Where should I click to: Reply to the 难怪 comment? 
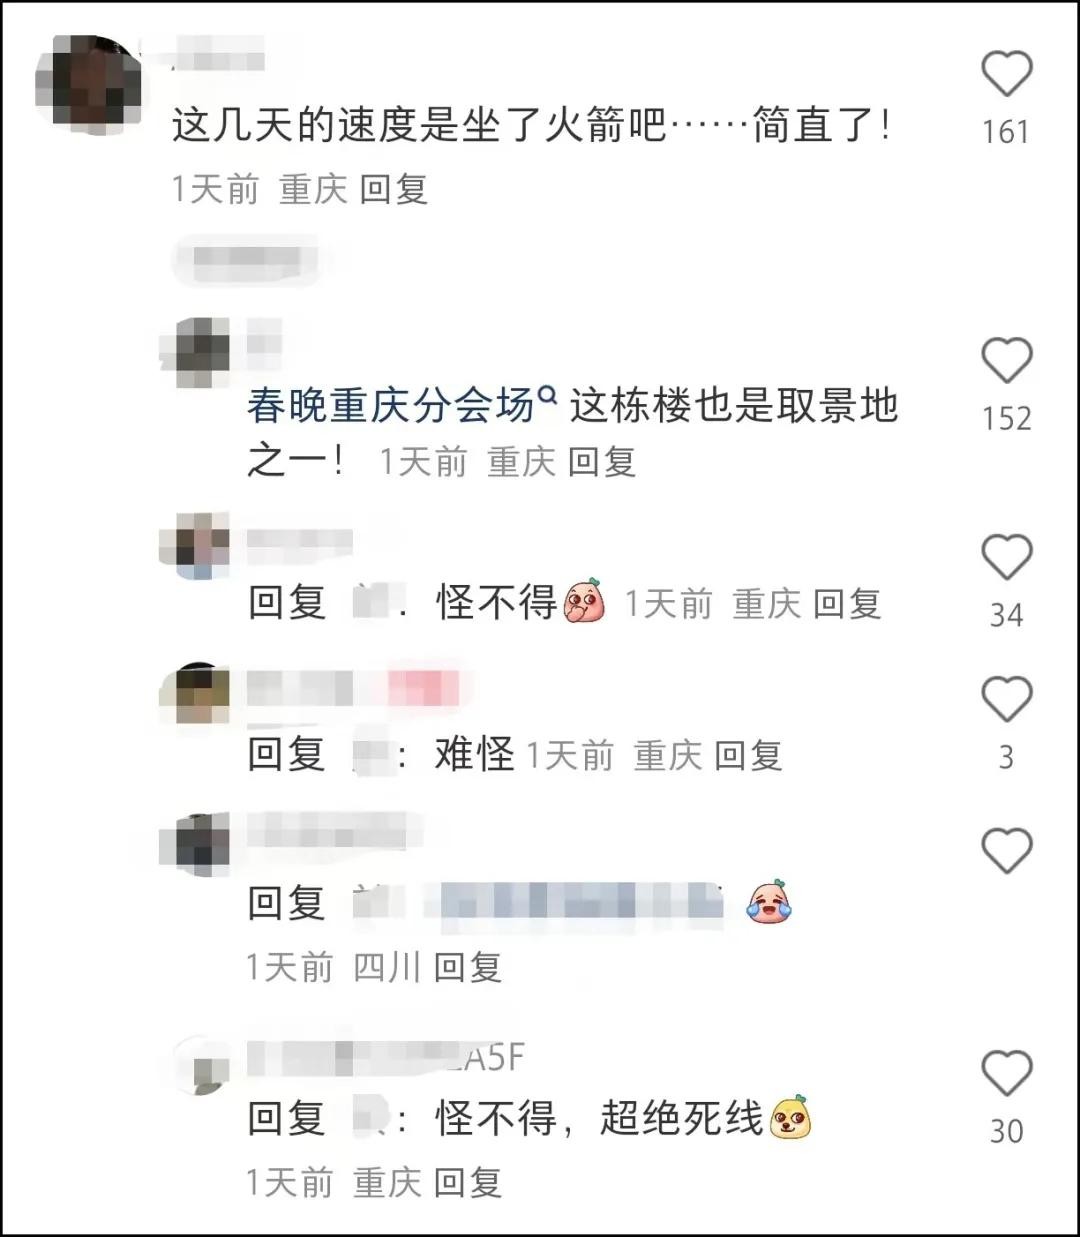(749, 755)
